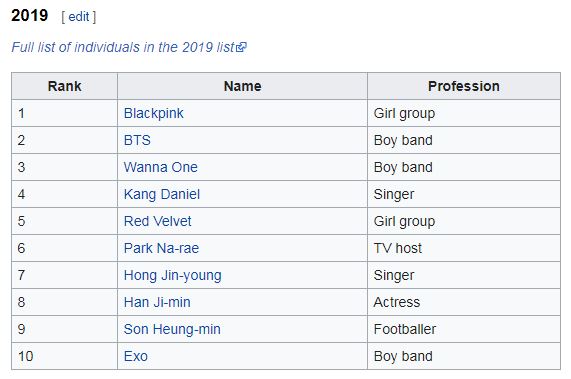
Task: Follow the Son Heung-min link
Action: (x=172, y=329)
